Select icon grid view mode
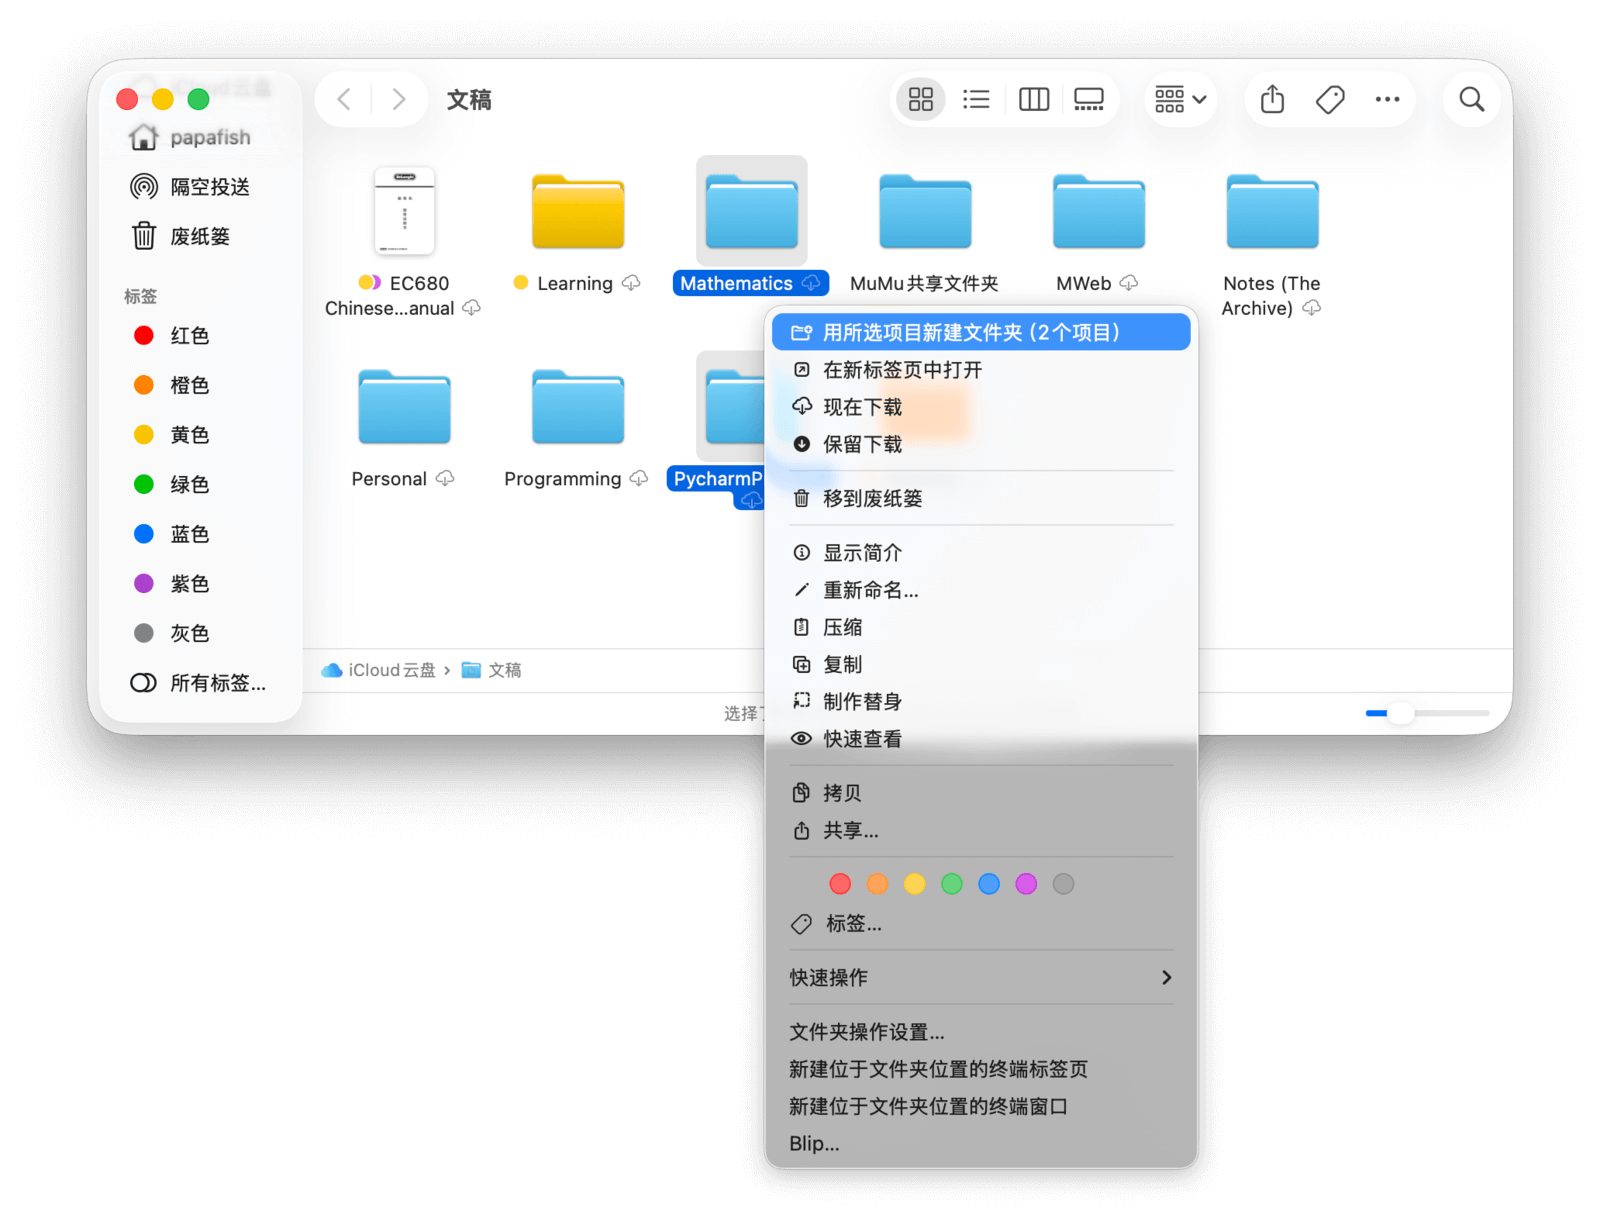Viewport: 1600px width, 1211px height. (920, 99)
